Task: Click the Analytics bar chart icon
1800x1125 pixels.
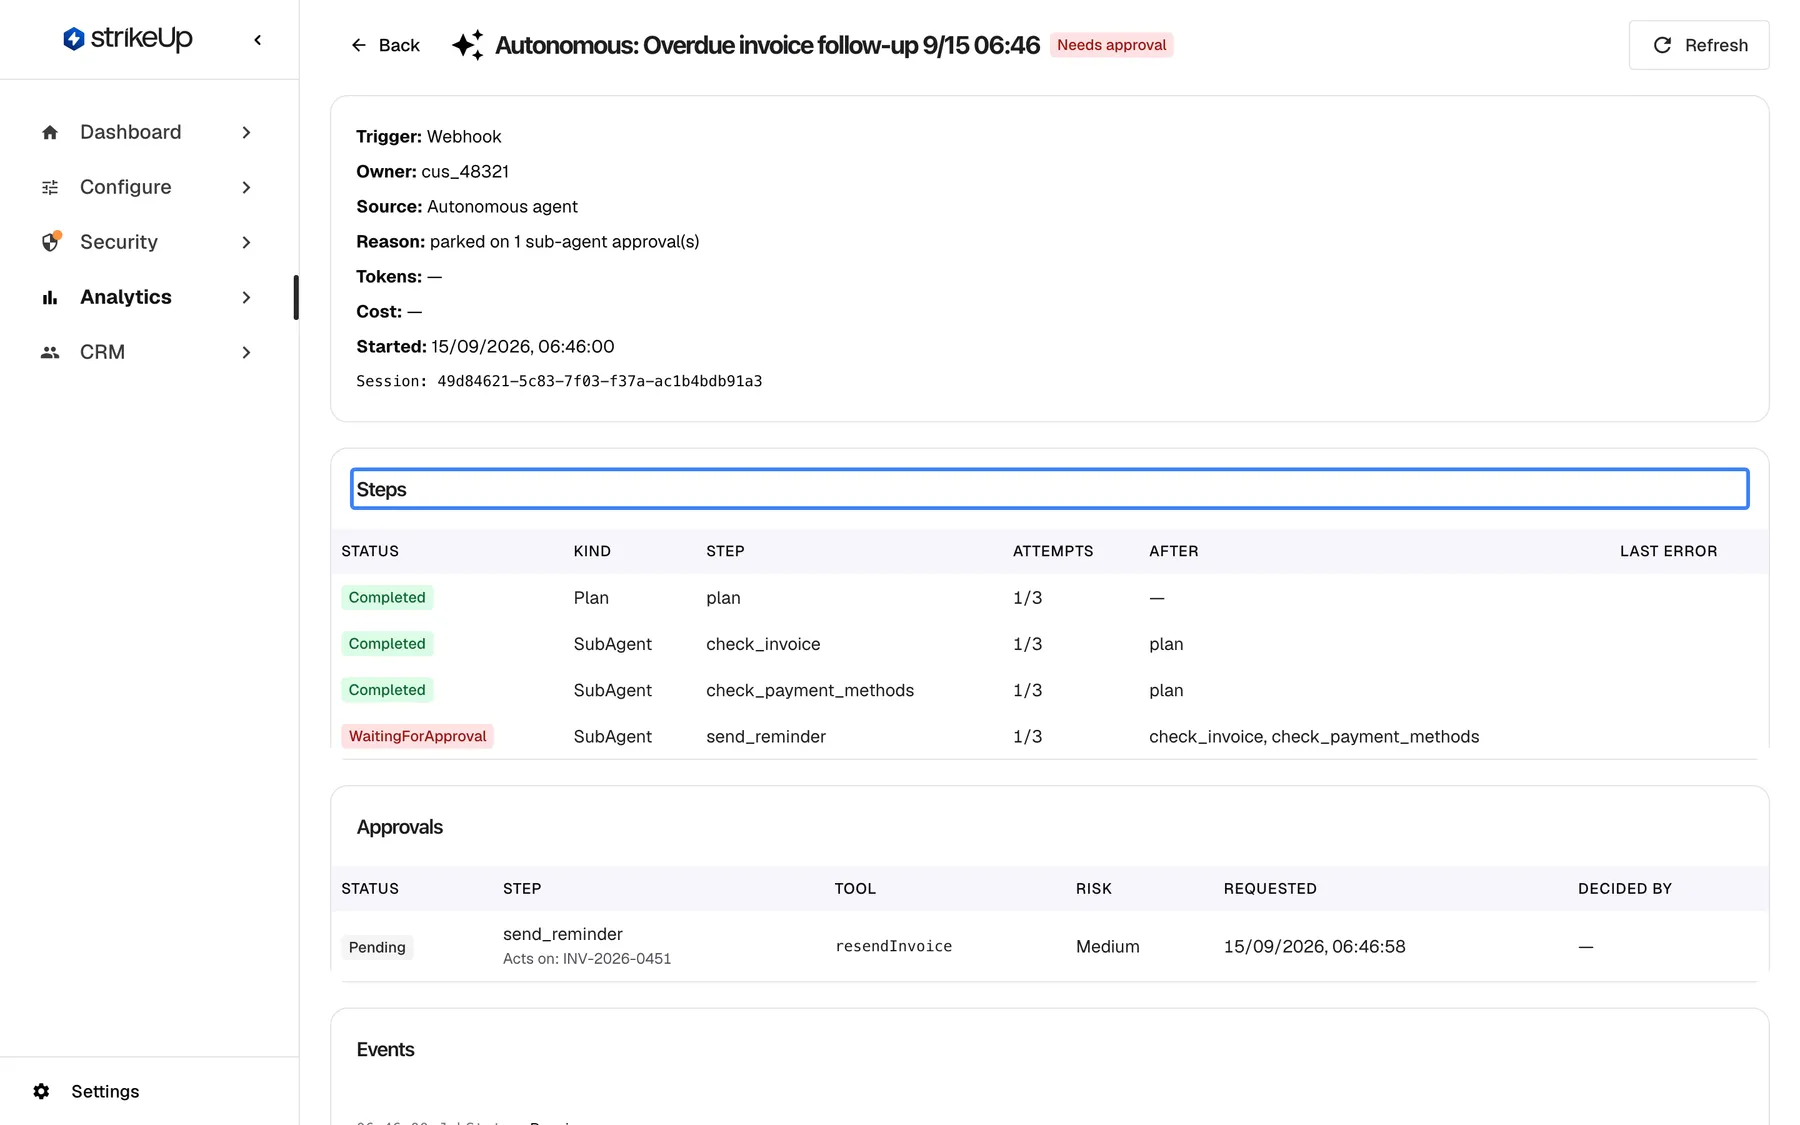Action: 50,297
